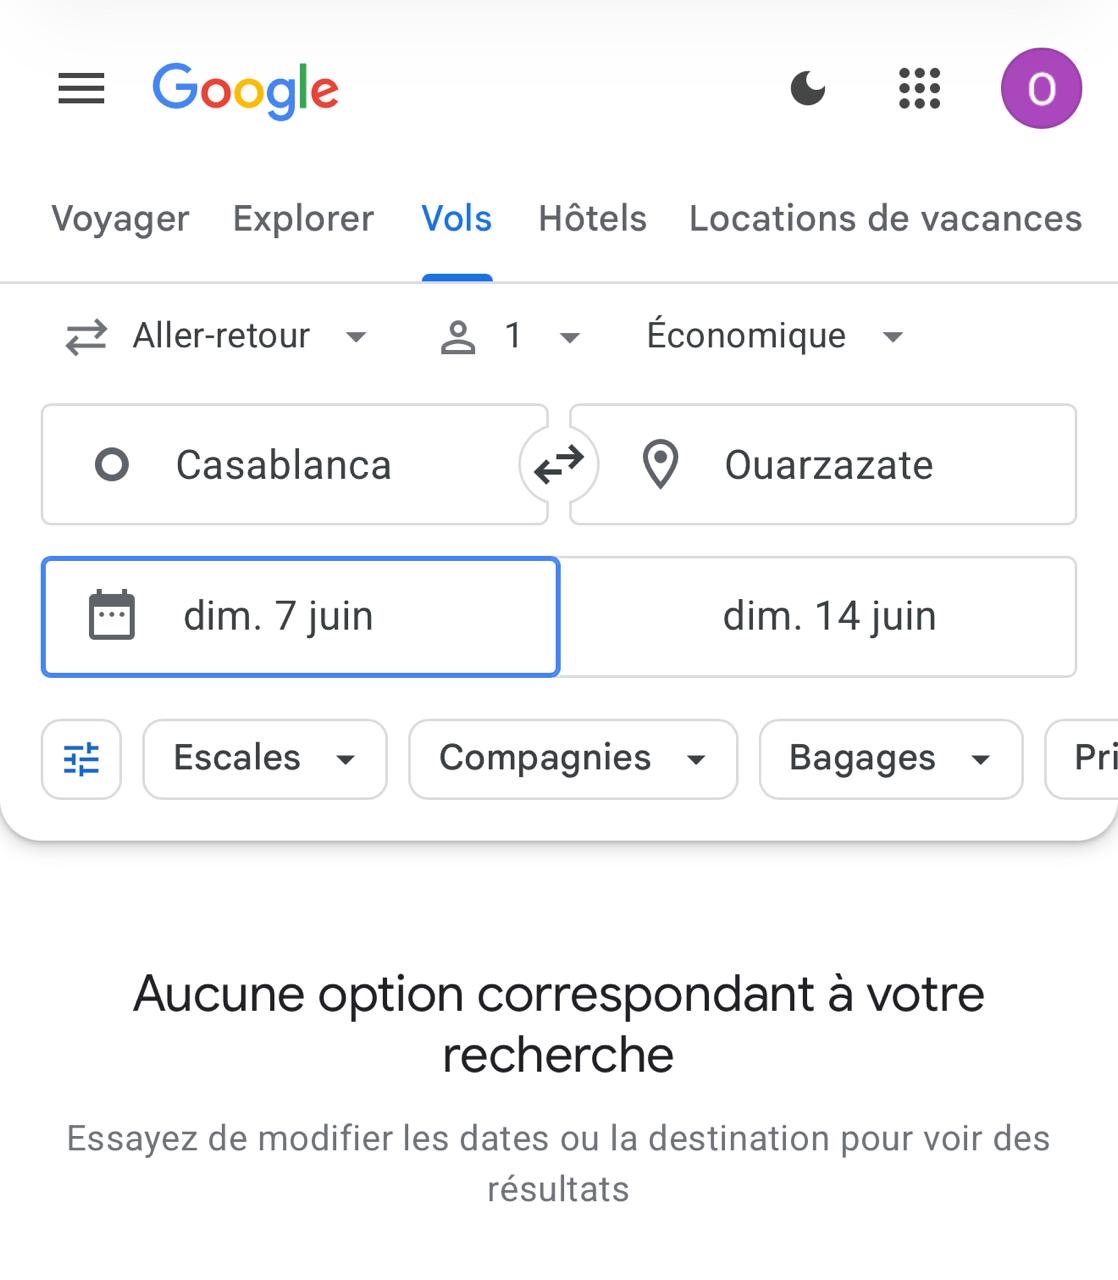Open the Compagnies filter
Screen dimensions: 1118x1280
click(573, 759)
